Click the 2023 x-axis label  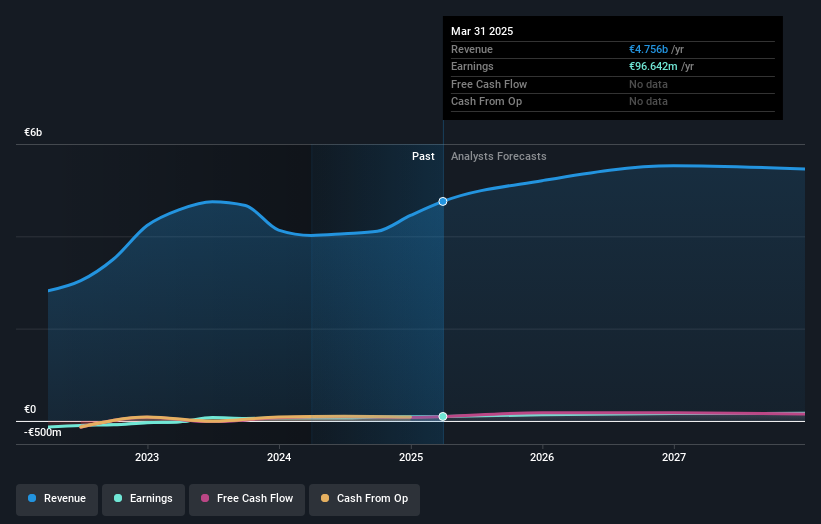pyautogui.click(x=147, y=458)
